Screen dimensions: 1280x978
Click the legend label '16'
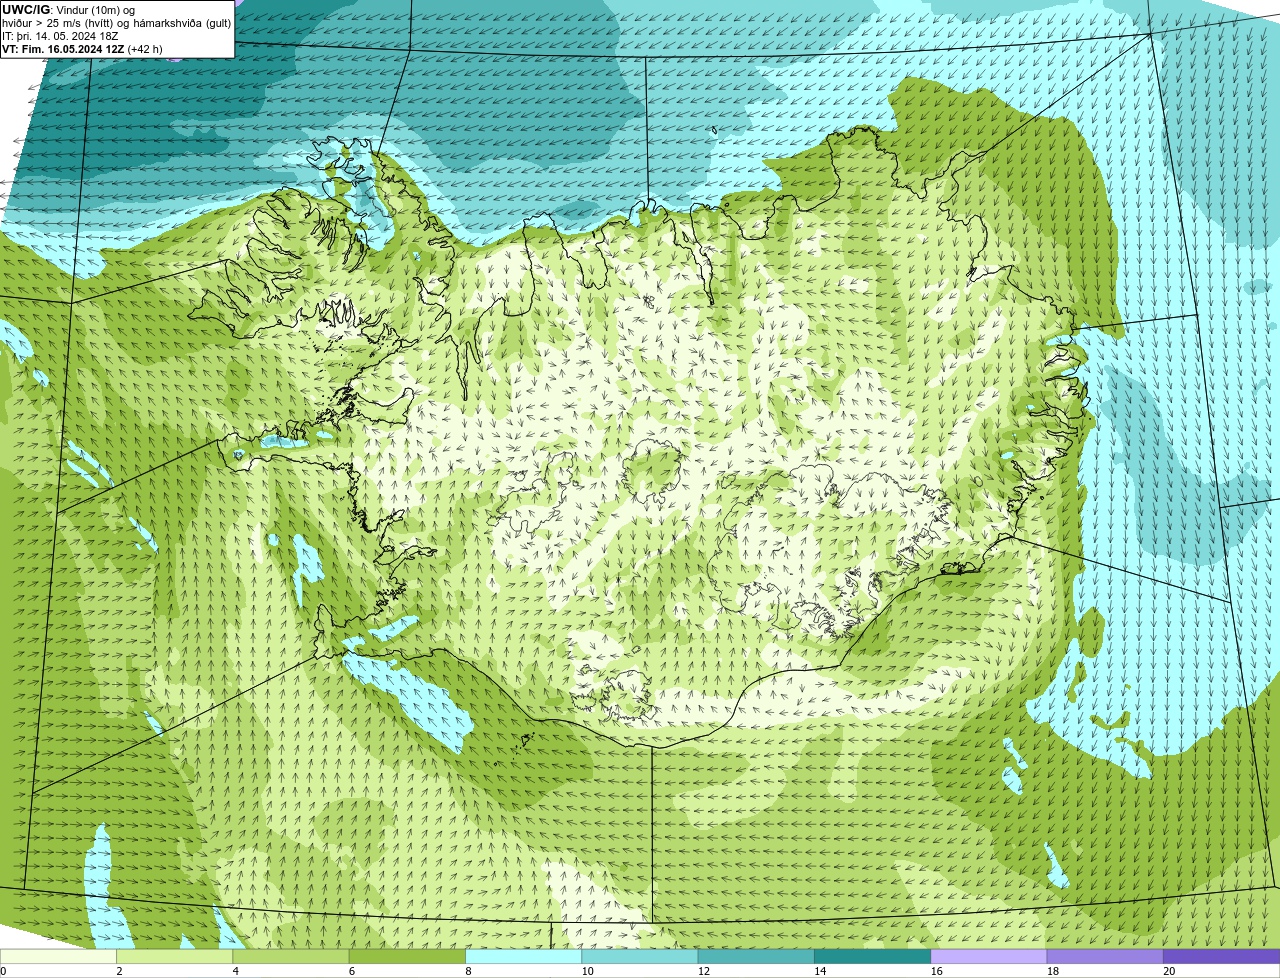[936, 971]
